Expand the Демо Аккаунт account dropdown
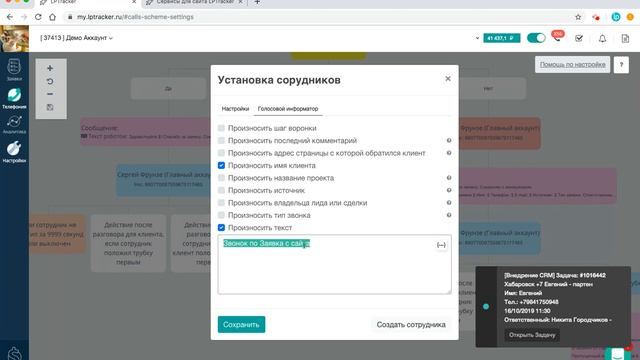The height and width of the screenshot is (360, 640). [x=76, y=38]
